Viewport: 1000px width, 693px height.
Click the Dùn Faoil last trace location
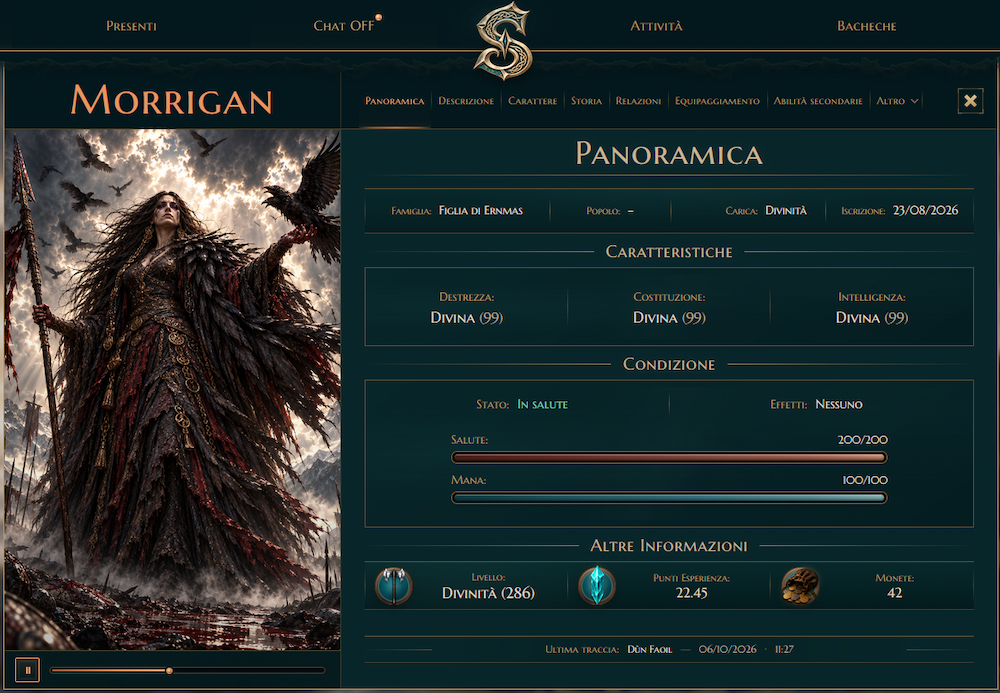649,649
